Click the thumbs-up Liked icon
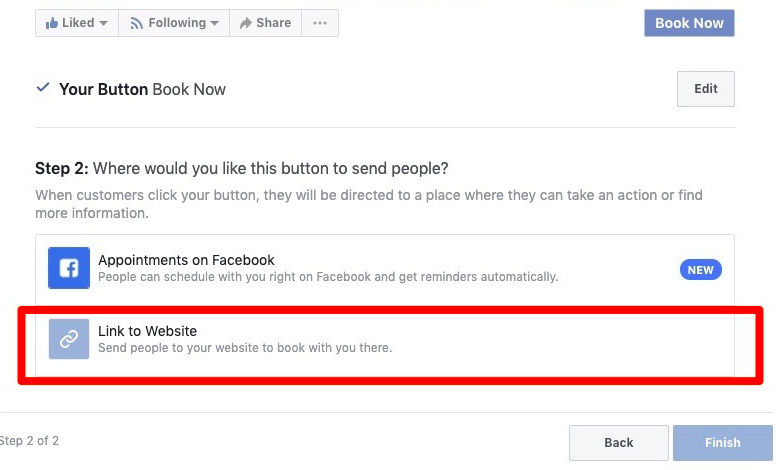 click(x=51, y=23)
